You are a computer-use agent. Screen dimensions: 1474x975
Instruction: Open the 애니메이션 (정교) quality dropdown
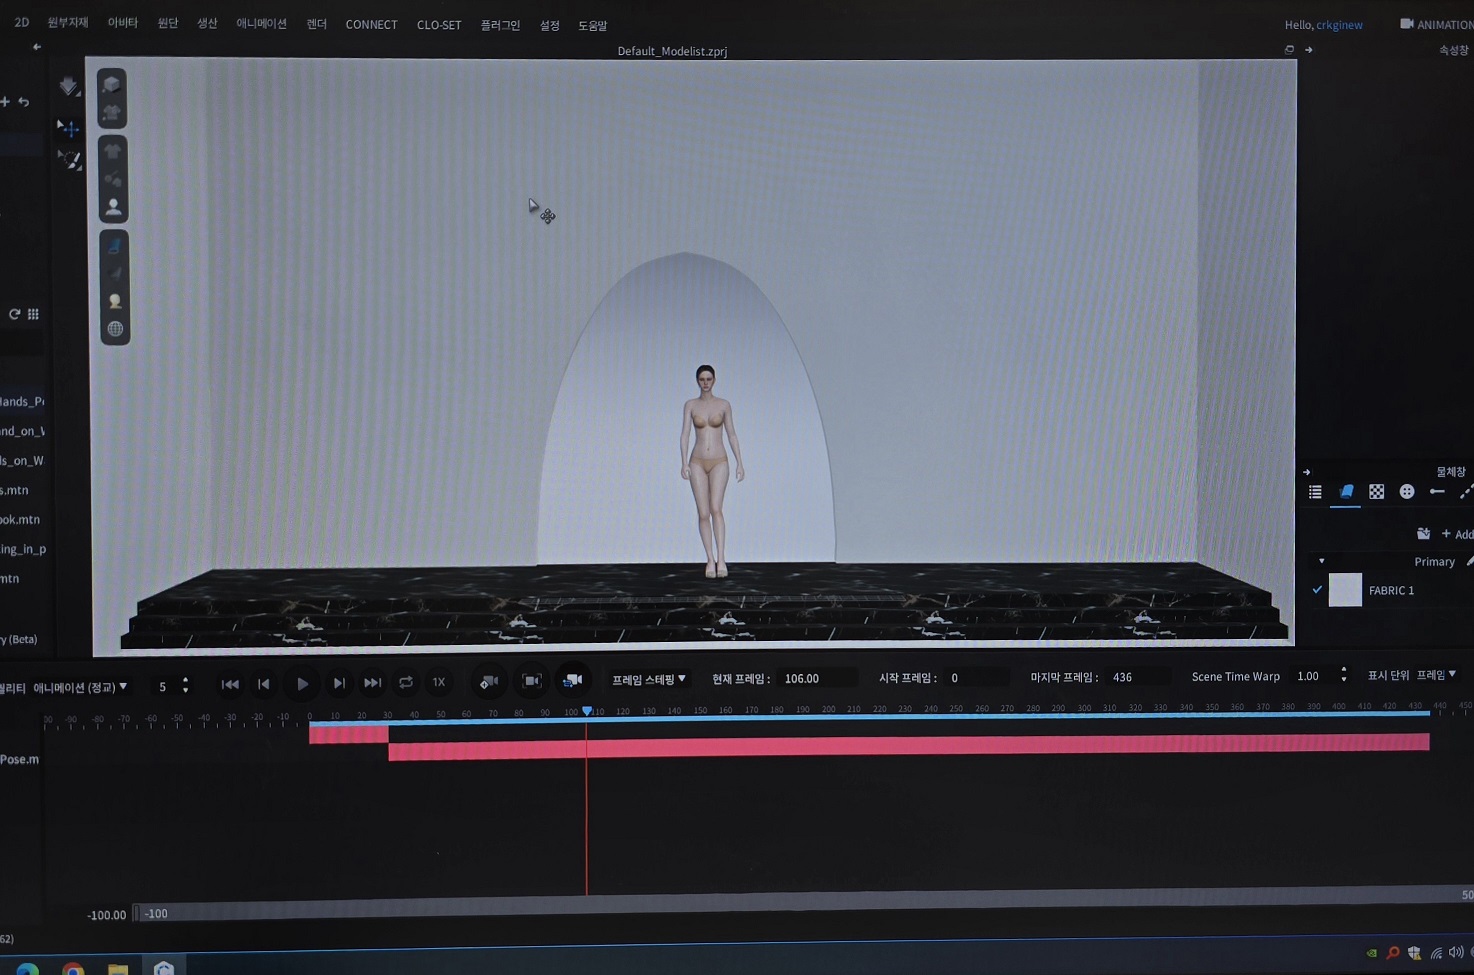[80, 688]
